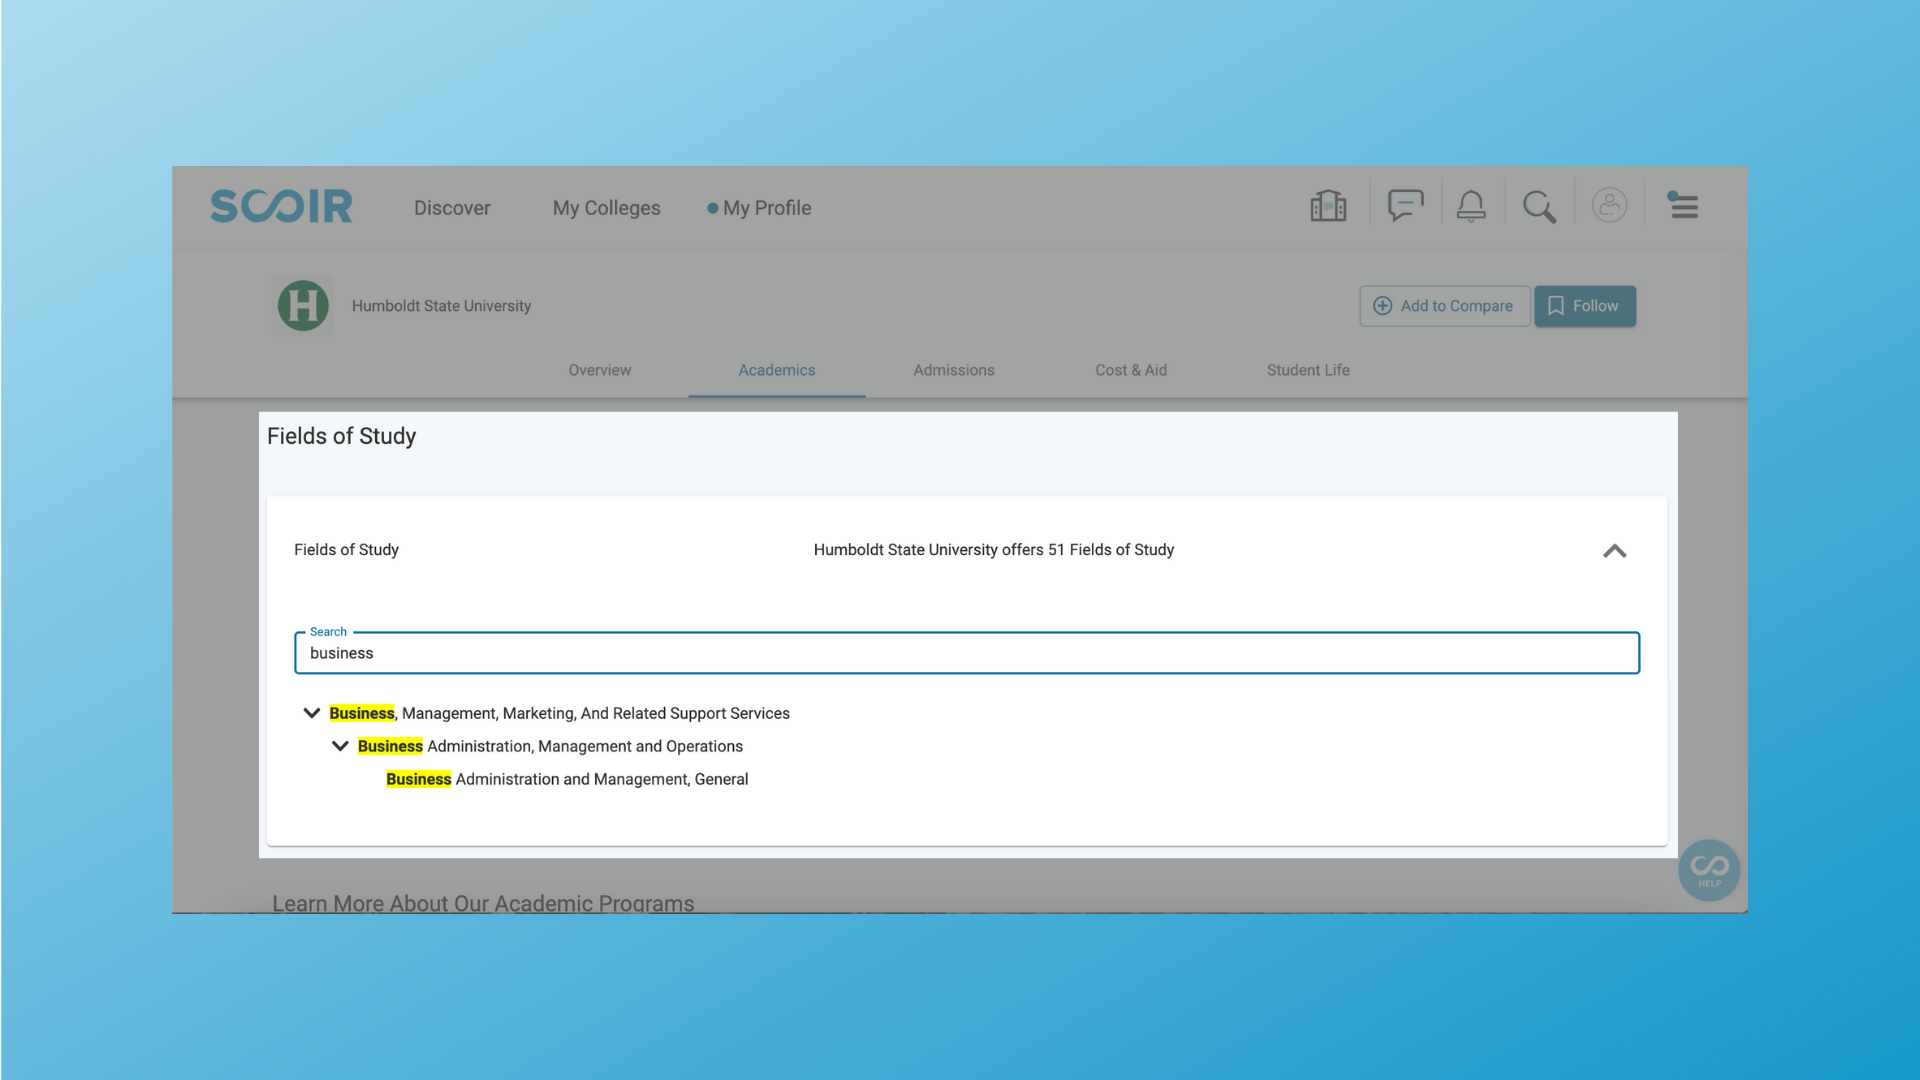Click the search magnifier icon in header

coord(1539,207)
